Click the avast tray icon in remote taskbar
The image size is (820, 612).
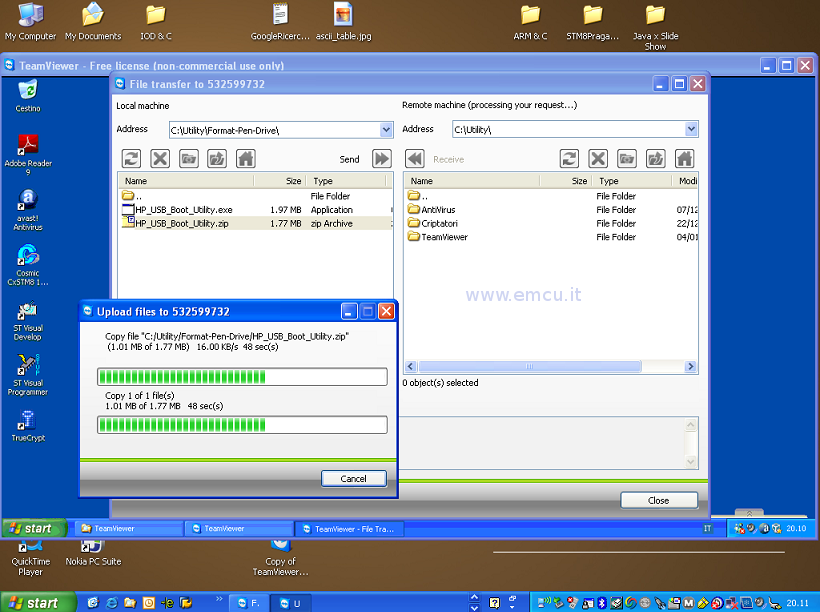tap(765, 528)
